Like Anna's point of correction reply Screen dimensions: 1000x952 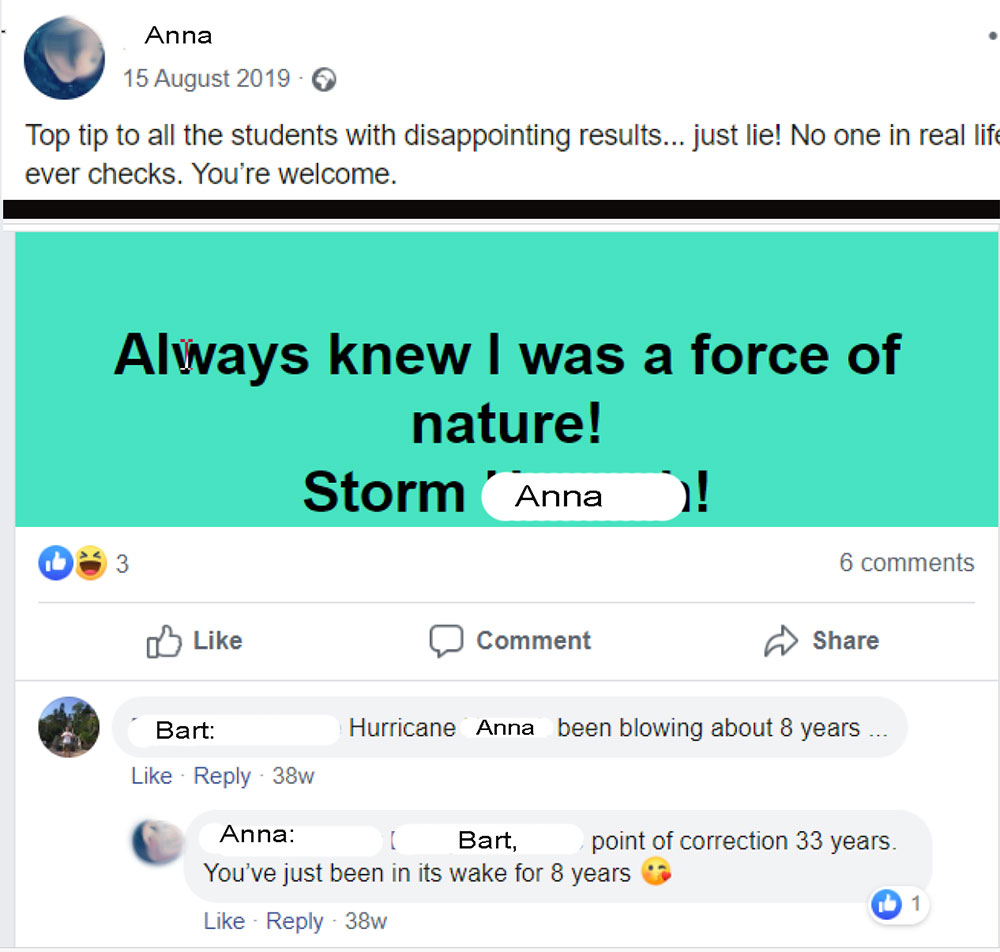(x=224, y=921)
